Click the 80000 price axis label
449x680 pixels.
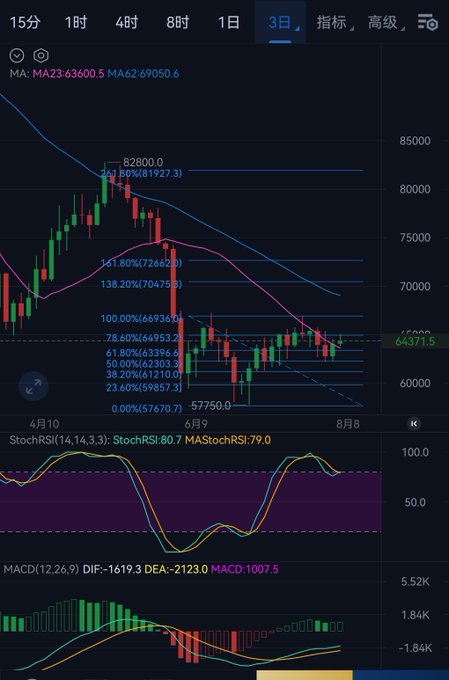point(415,190)
